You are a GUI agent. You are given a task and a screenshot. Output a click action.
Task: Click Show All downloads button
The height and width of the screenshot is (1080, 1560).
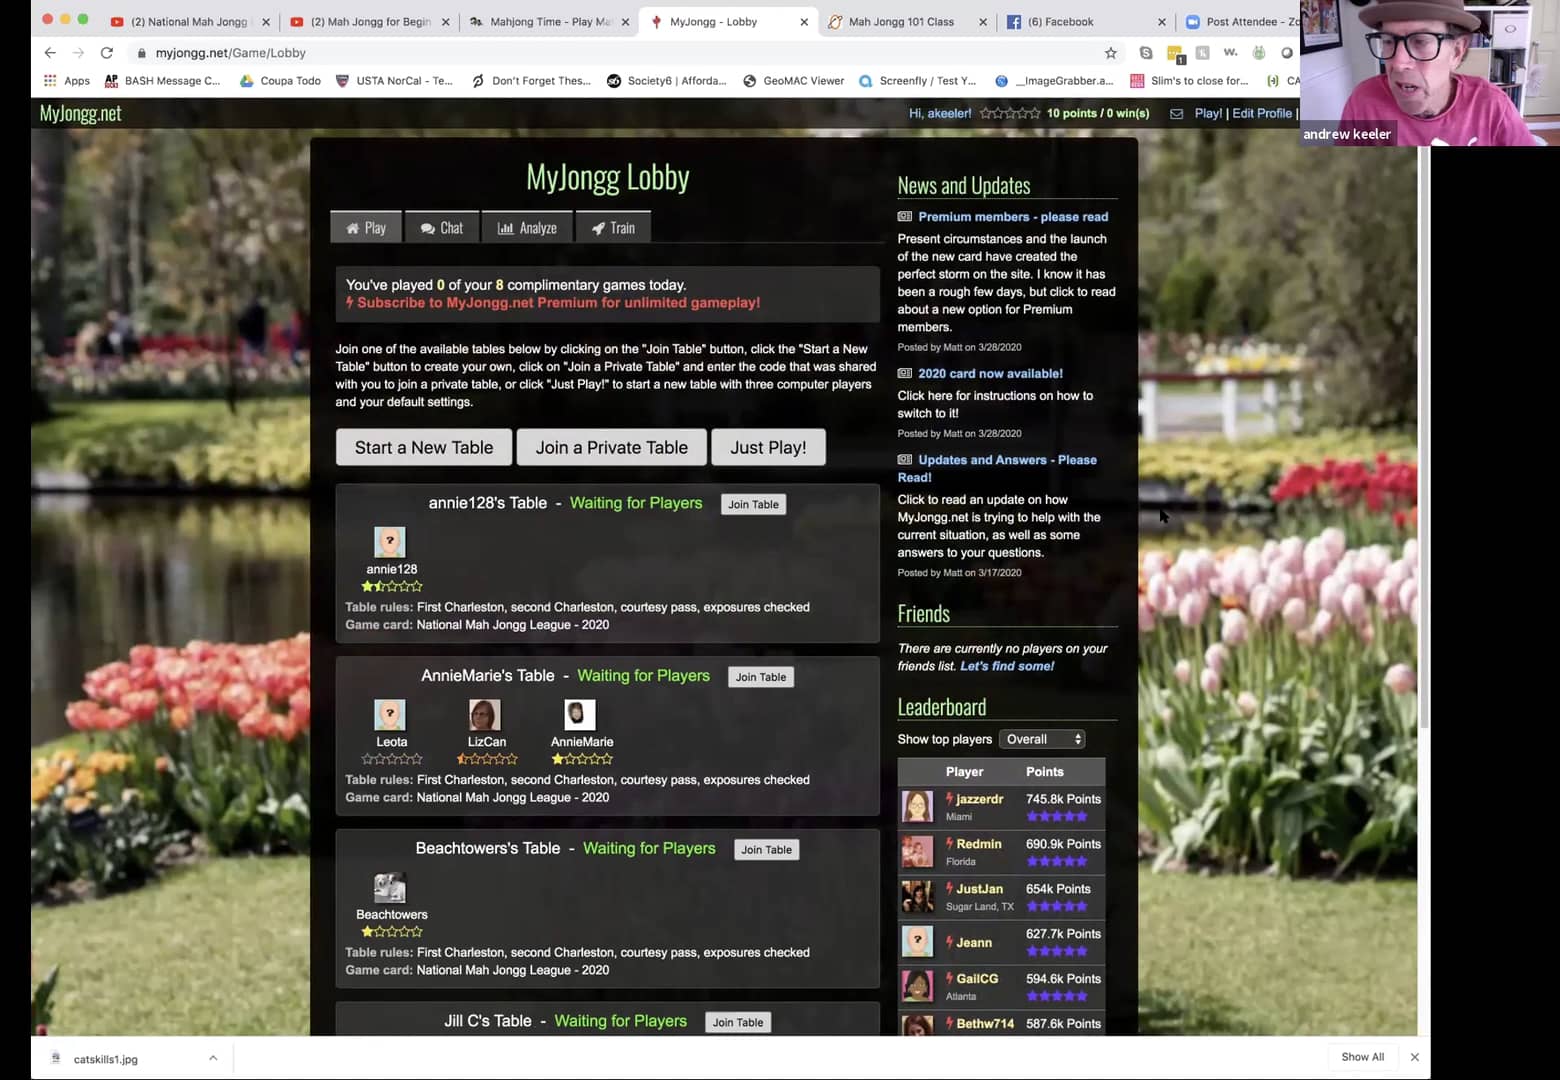[x=1362, y=1057]
